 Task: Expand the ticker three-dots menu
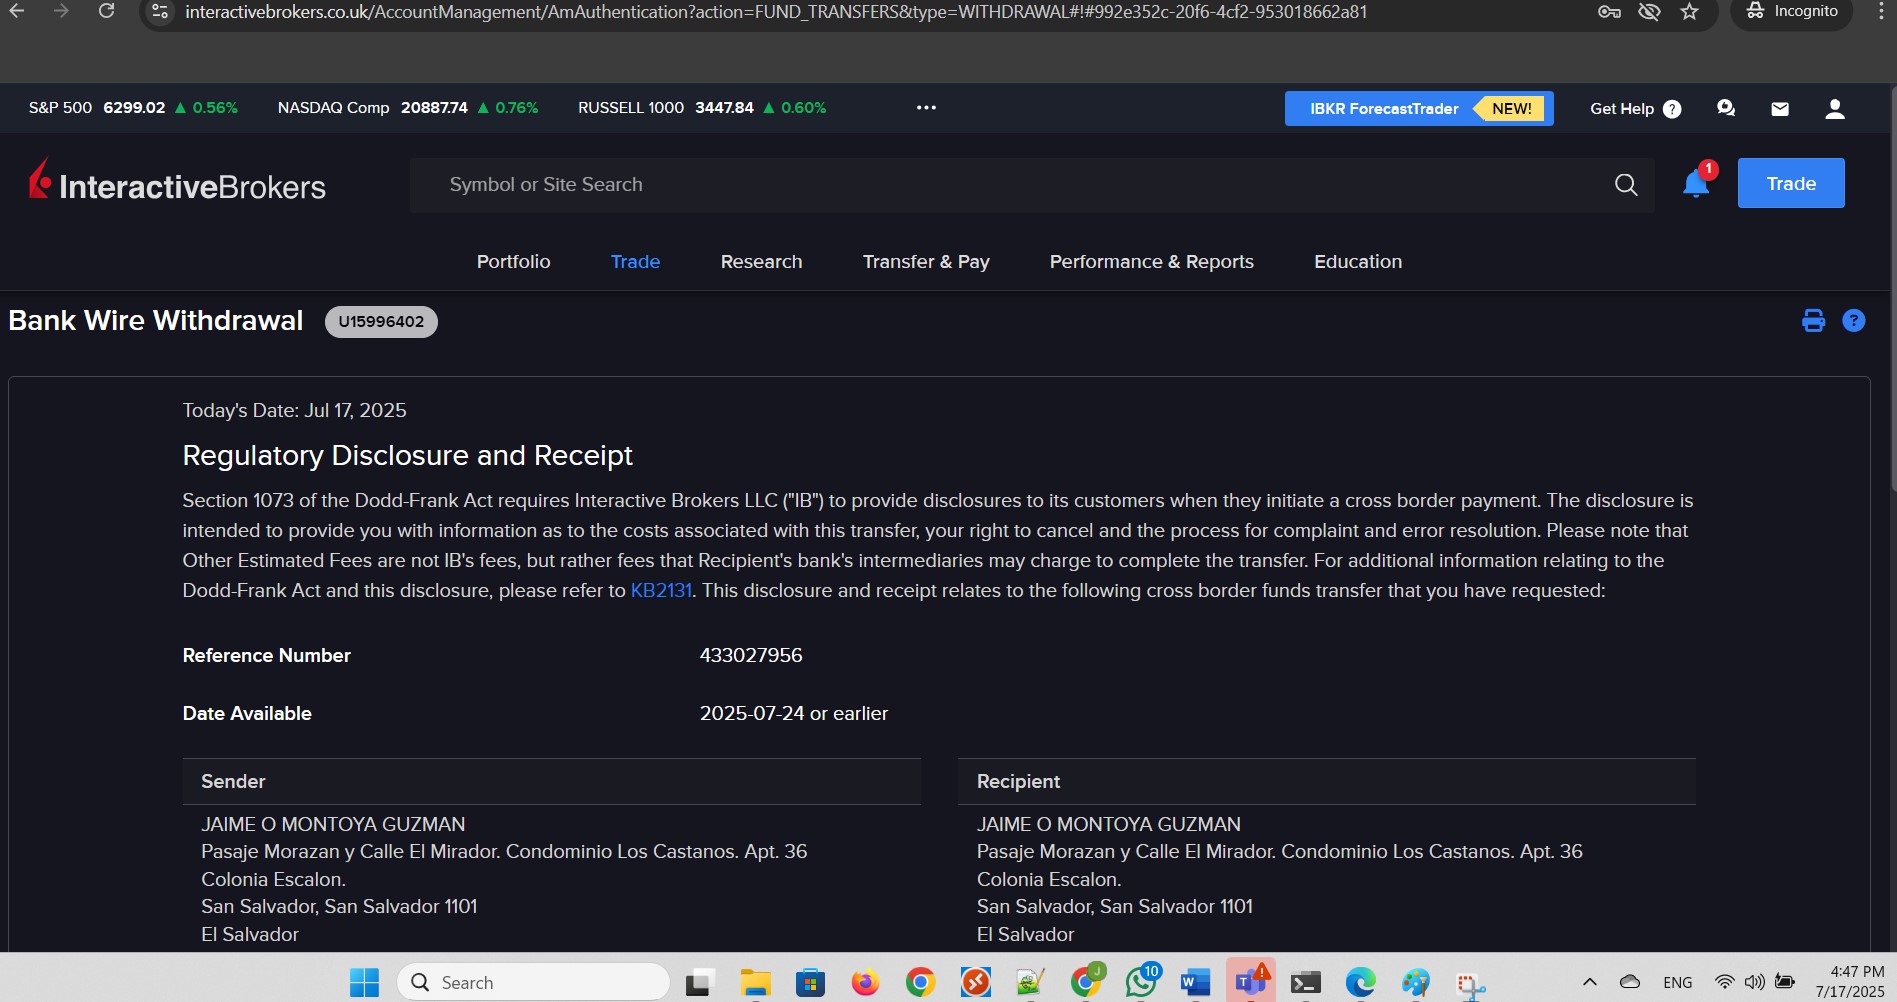point(926,108)
